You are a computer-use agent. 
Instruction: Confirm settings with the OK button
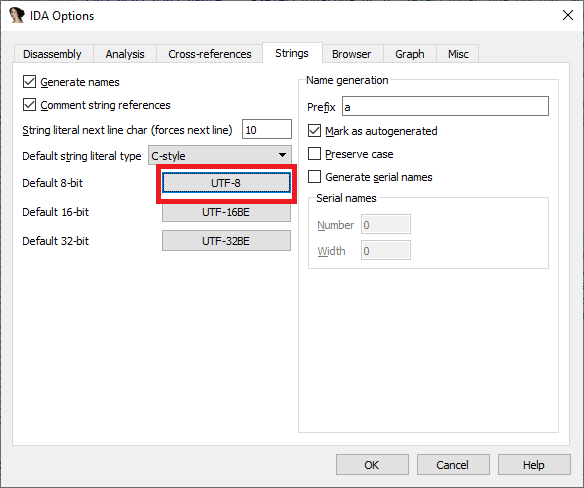(372, 465)
